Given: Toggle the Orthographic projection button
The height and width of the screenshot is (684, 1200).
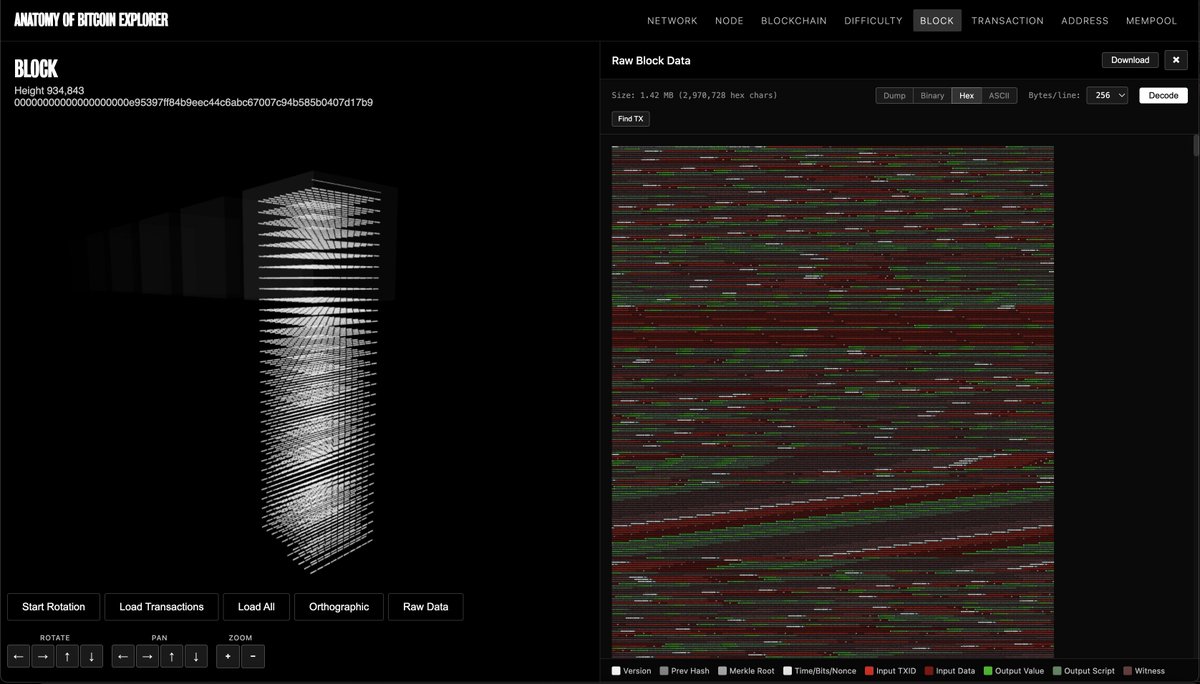Looking at the screenshot, I should click(x=339, y=607).
